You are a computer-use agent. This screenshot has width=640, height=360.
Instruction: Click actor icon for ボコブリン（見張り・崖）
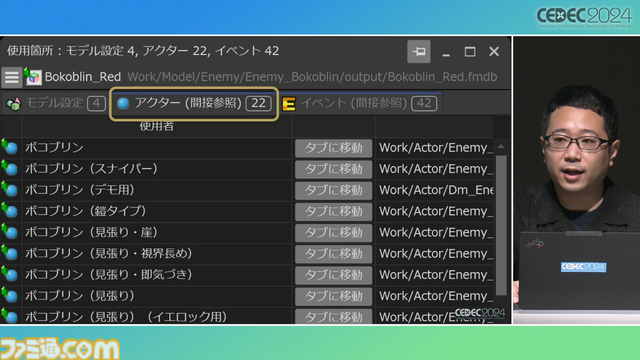10,232
